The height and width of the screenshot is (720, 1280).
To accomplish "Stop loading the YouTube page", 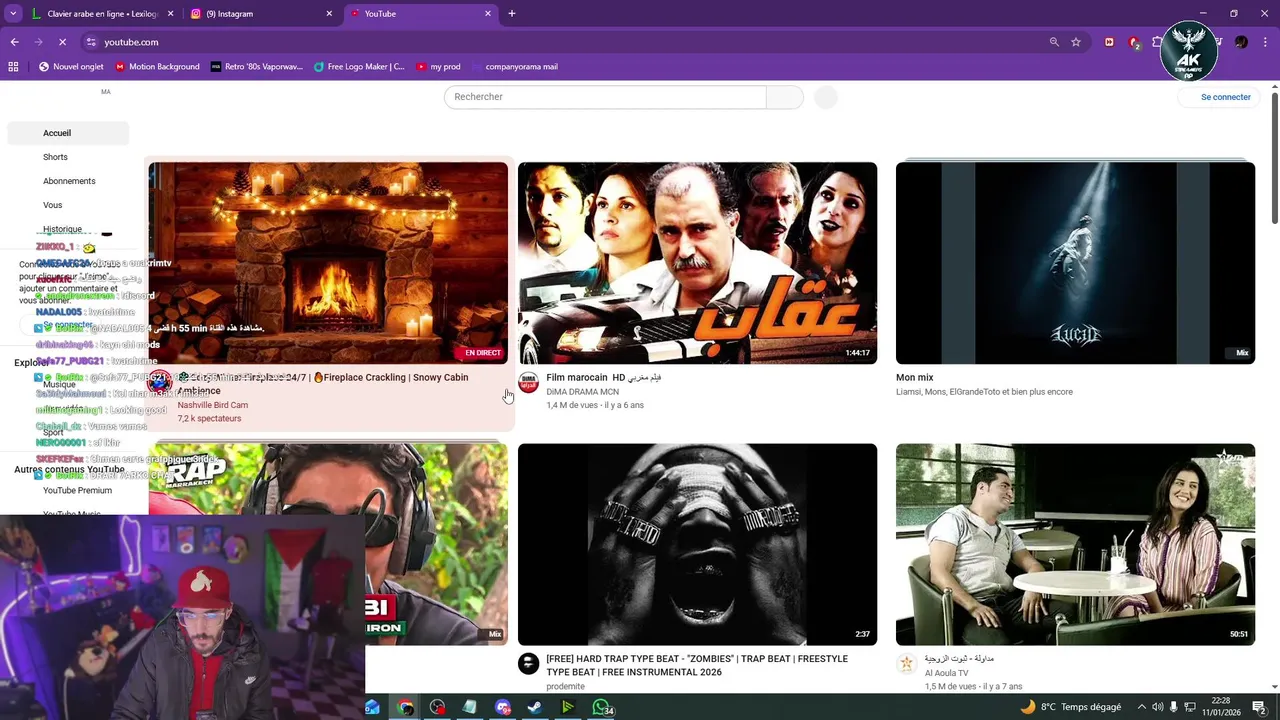I will tap(62, 42).
